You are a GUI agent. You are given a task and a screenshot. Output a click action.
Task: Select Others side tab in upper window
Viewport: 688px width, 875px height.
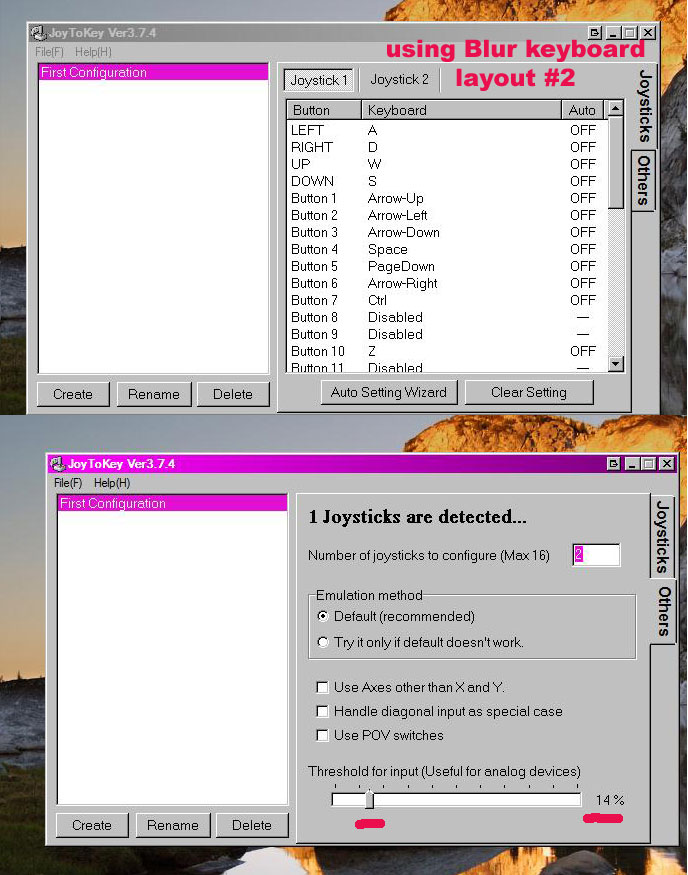[643, 180]
